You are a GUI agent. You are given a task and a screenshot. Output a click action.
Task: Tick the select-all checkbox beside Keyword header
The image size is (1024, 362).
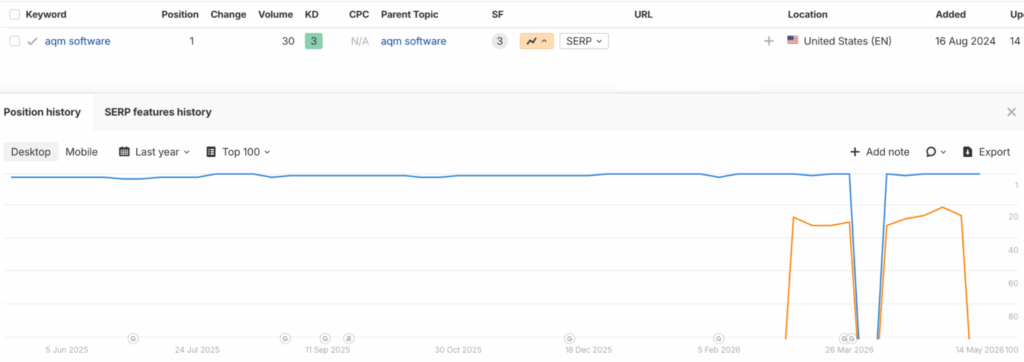[x=14, y=14]
